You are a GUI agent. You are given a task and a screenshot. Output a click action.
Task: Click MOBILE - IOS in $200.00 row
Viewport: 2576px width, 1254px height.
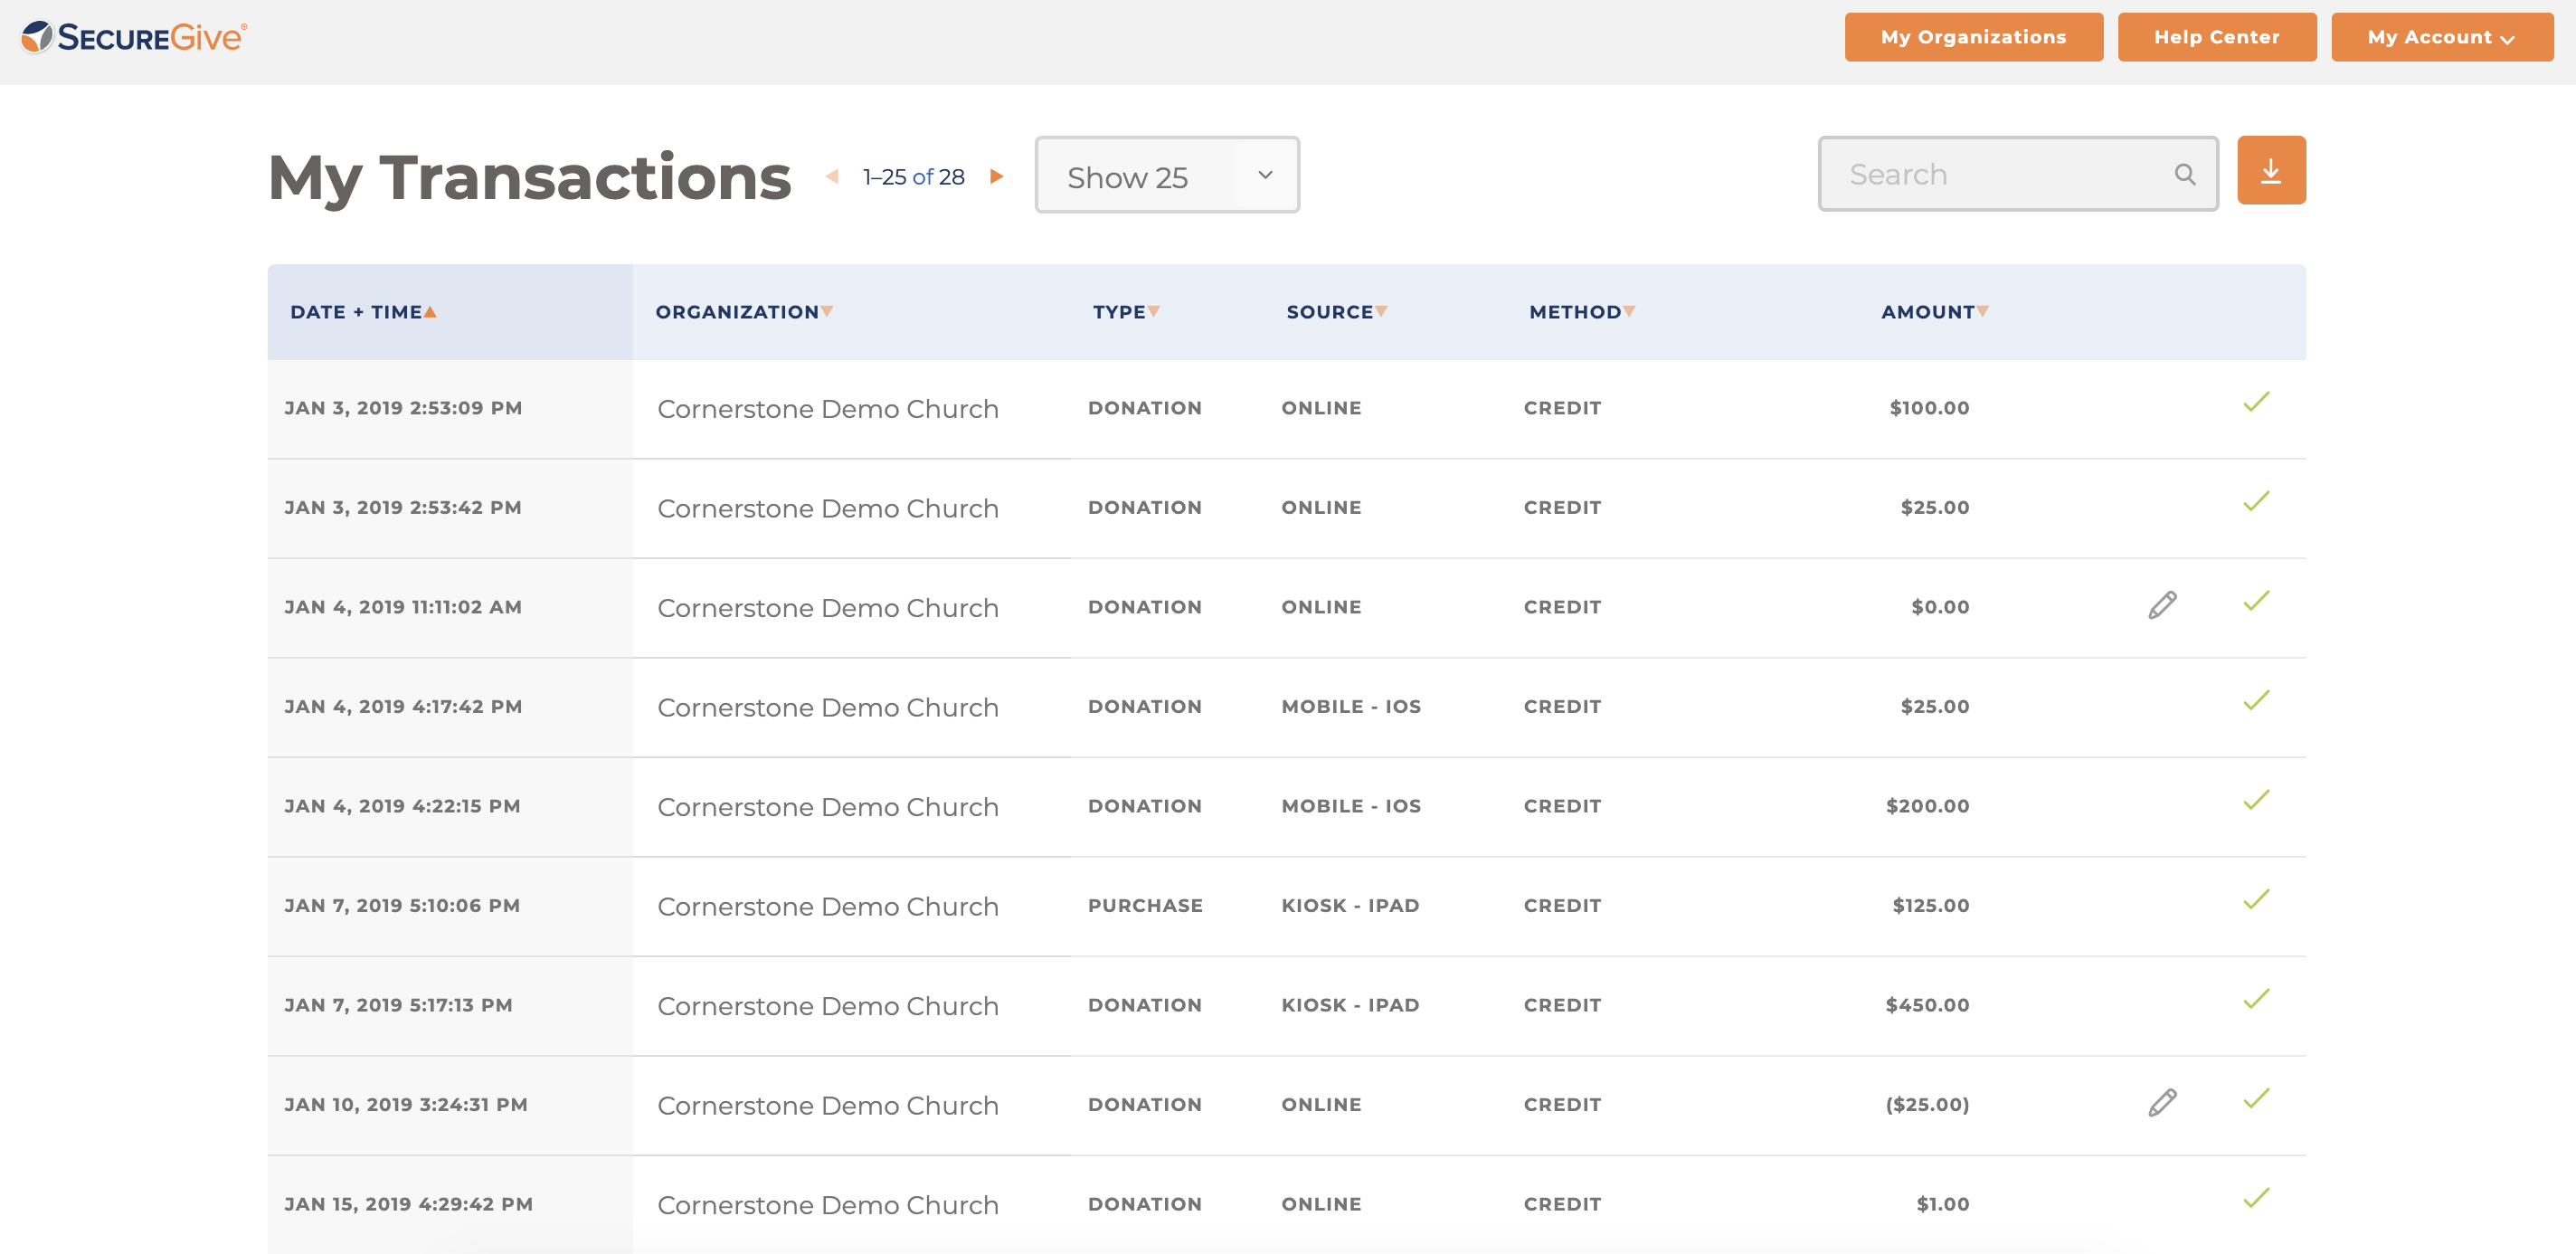click(x=1351, y=806)
